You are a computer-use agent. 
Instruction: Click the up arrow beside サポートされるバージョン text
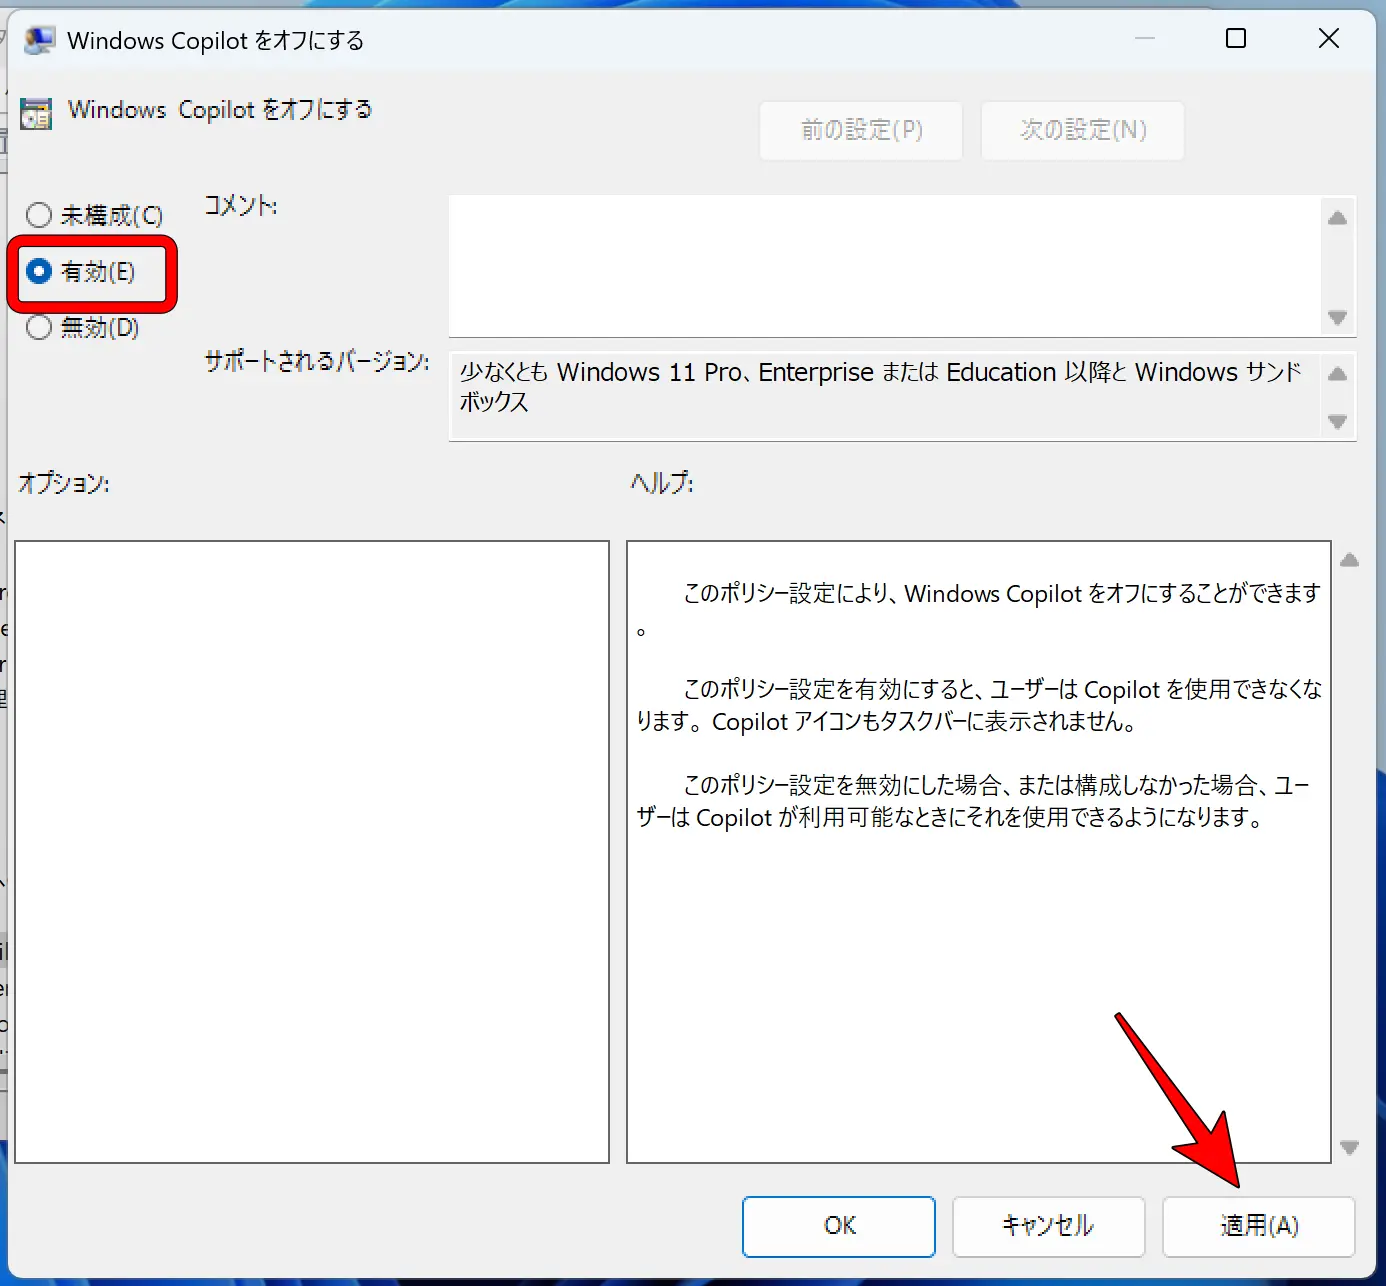1337,373
